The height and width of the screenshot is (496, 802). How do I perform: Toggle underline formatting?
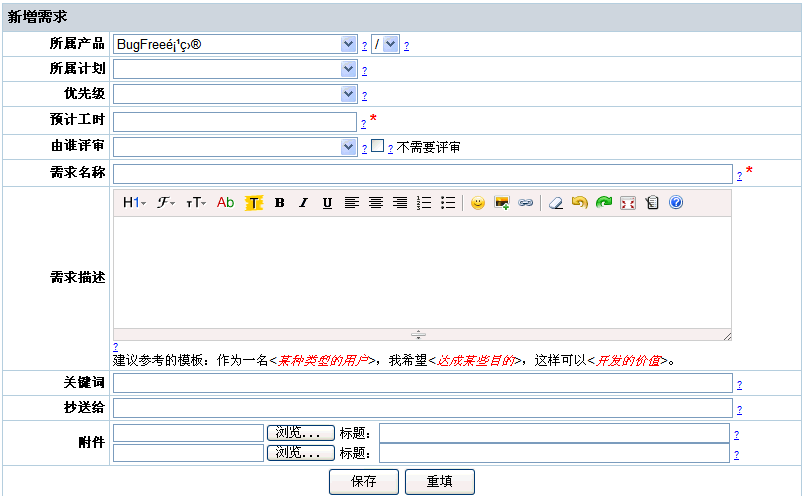tap(327, 202)
